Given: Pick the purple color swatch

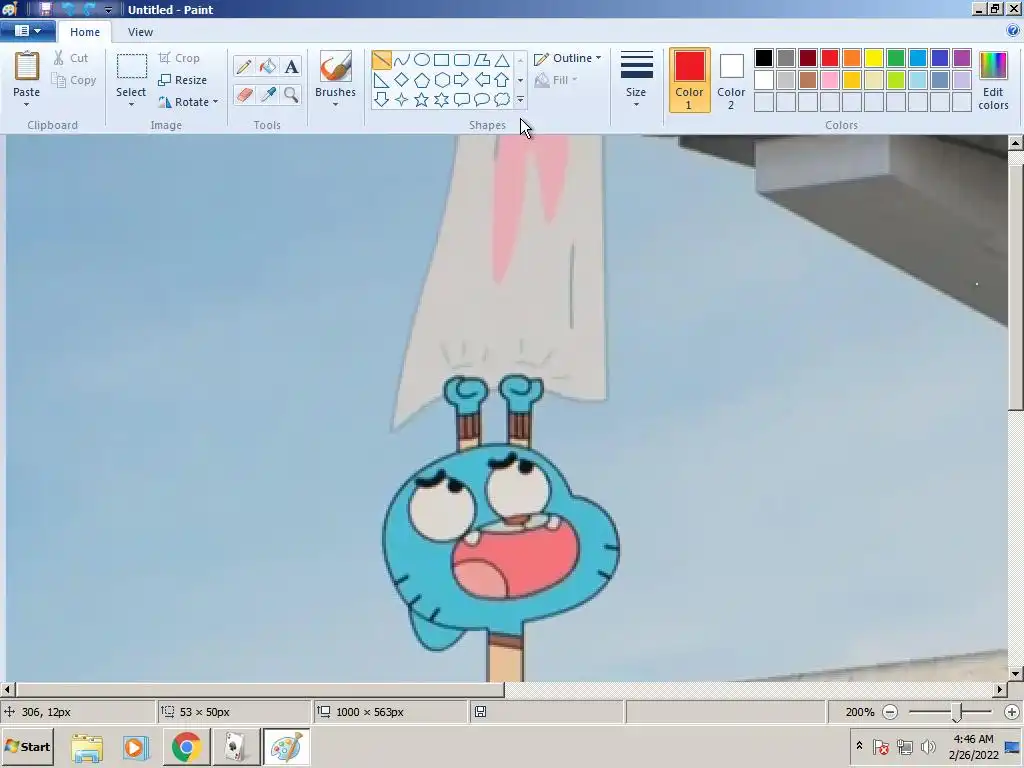Looking at the screenshot, I should pyautogui.click(x=962, y=58).
